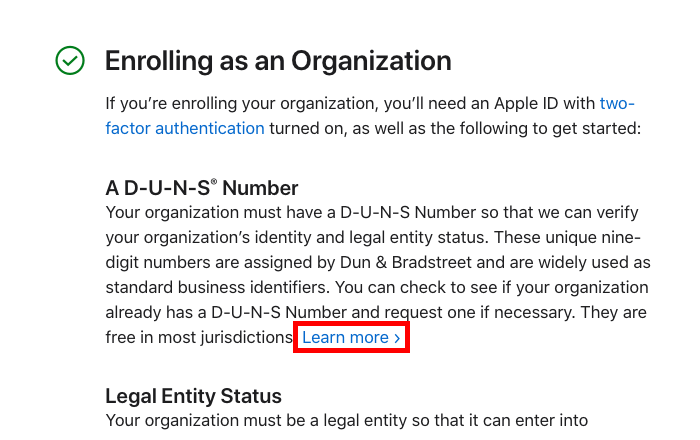
Task: Click the word 'two-' ending the first line
Action: (x=617, y=104)
